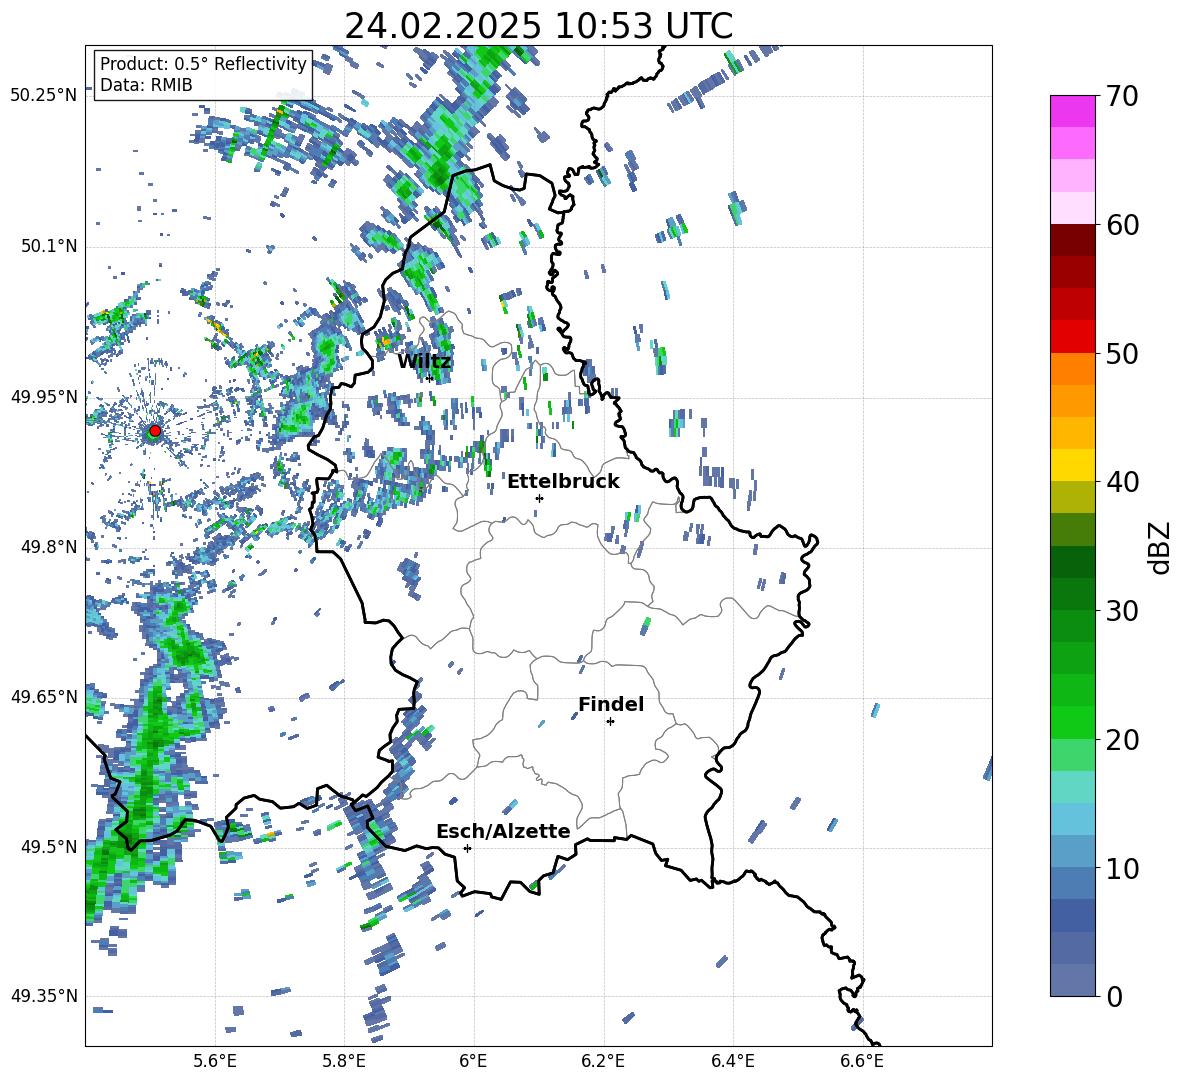Screen dimensions: 1184x1081
Task: Click the bright green 20 dBZ colorbar swatch
Action: 1072,722
